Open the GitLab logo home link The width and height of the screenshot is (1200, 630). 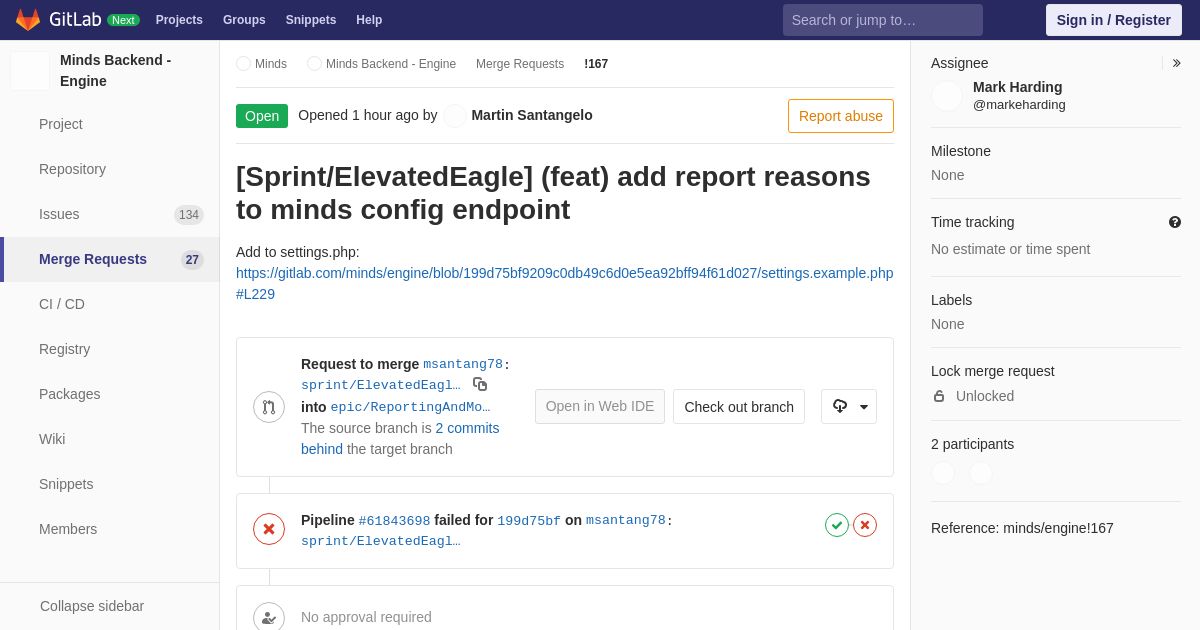click(59, 19)
